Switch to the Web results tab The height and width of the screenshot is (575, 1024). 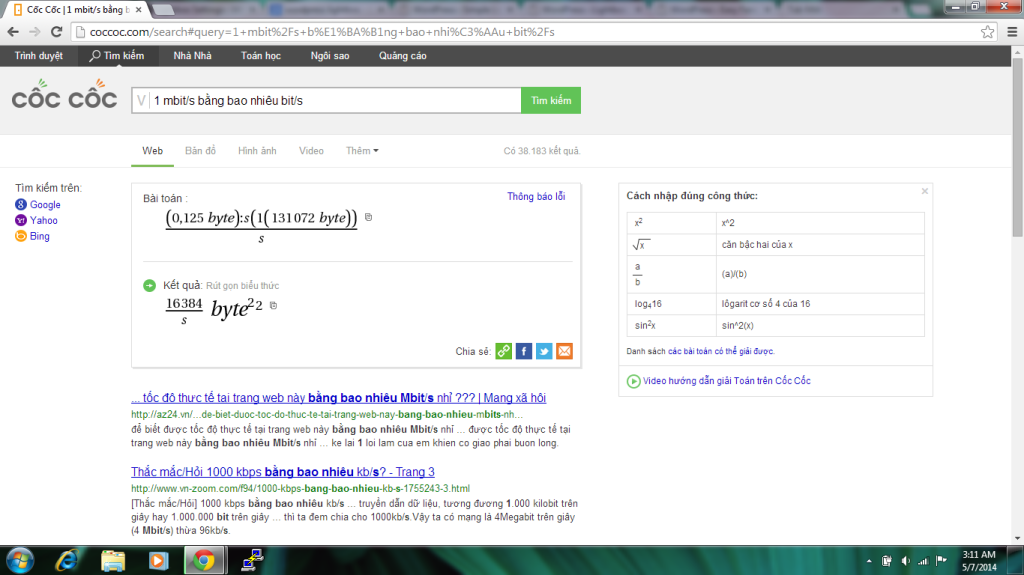(152, 151)
